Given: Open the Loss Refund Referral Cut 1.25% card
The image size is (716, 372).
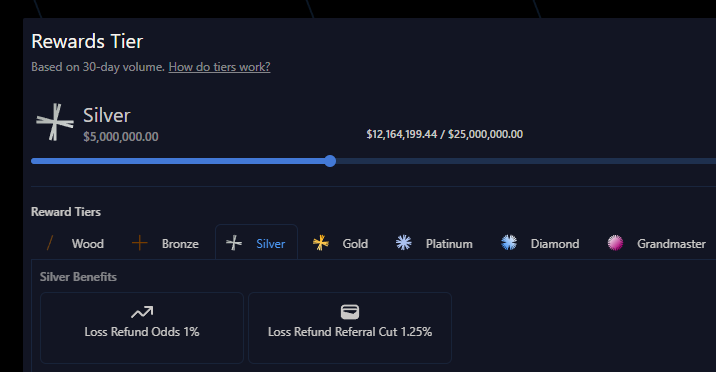Looking at the screenshot, I should [350, 328].
